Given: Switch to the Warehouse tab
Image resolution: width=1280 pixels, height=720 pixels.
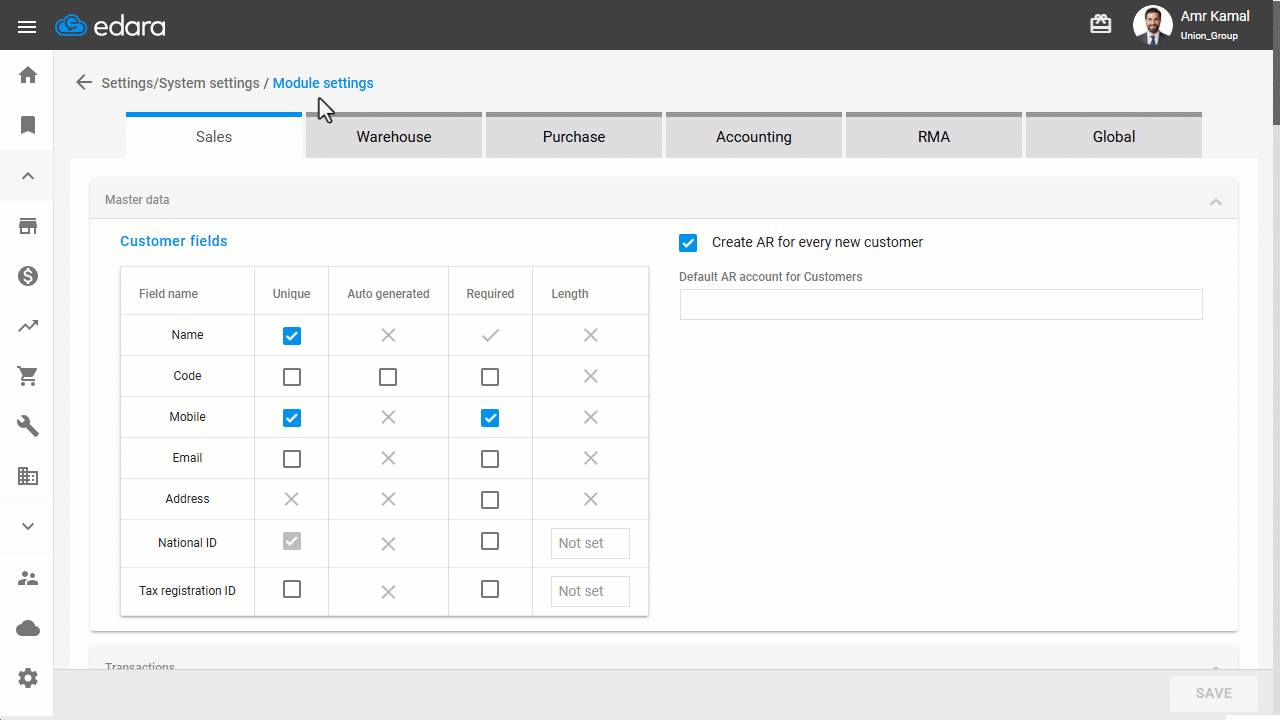Looking at the screenshot, I should 394,135.
